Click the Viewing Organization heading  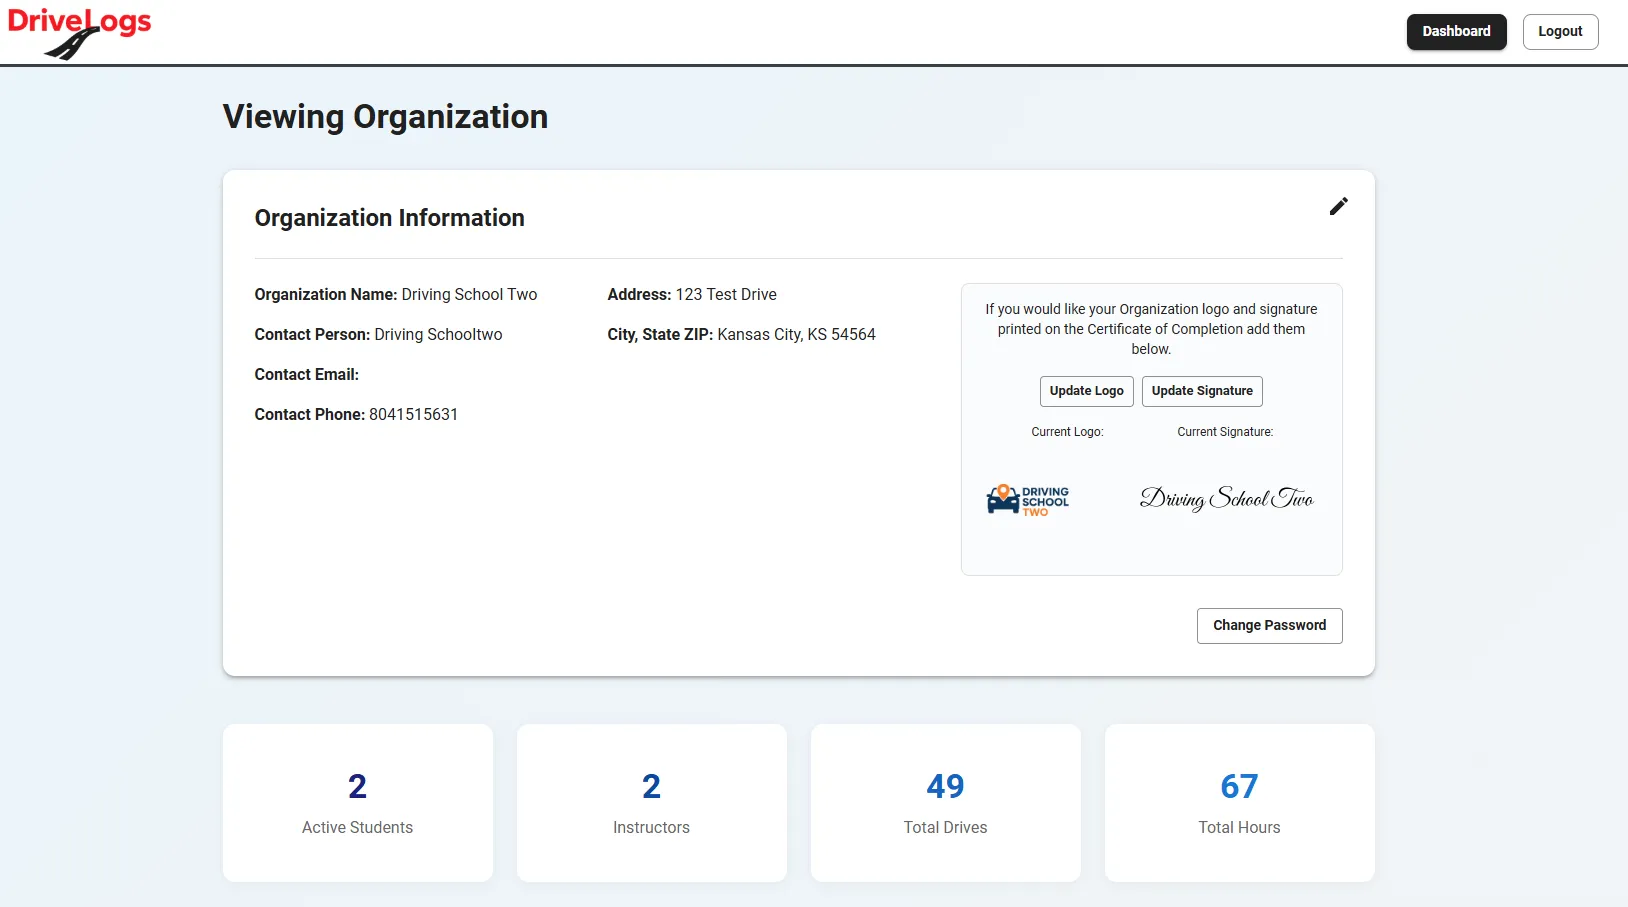385,117
